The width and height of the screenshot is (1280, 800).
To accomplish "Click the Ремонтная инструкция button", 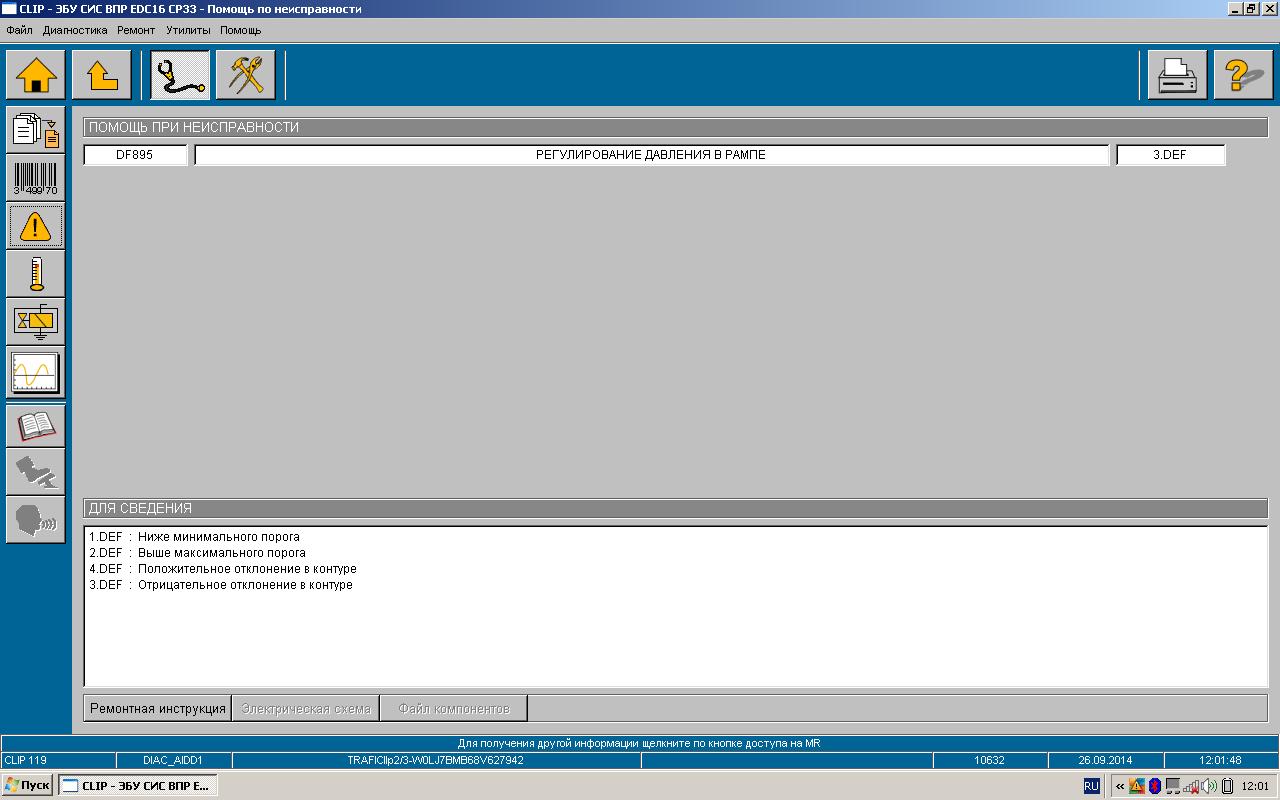I will pyautogui.click(x=158, y=709).
